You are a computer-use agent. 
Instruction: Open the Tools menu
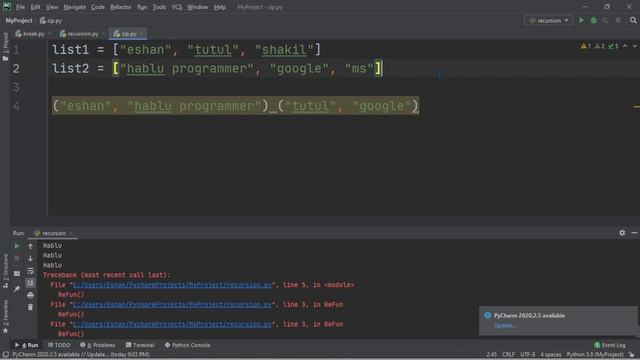pyautogui.click(x=159, y=7)
